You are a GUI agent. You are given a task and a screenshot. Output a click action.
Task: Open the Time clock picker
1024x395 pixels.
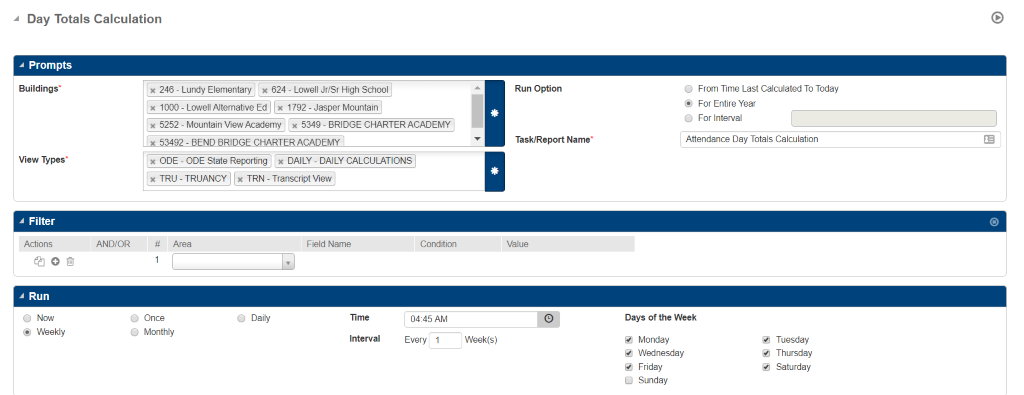click(x=549, y=319)
